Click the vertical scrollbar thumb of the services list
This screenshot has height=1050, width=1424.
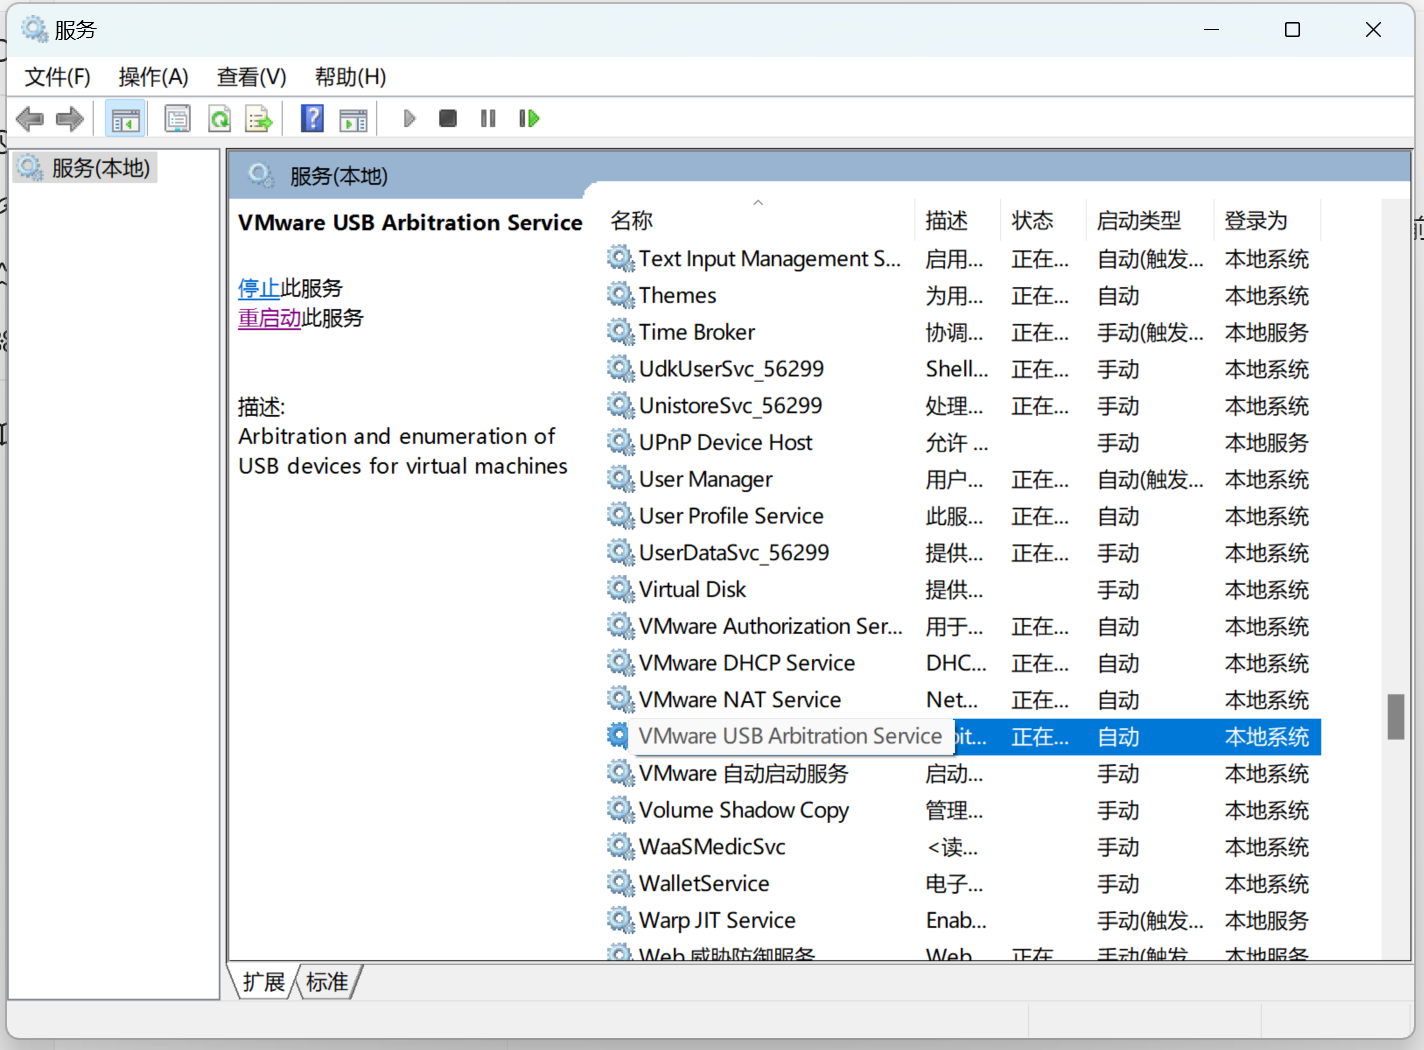pyautogui.click(x=1396, y=717)
